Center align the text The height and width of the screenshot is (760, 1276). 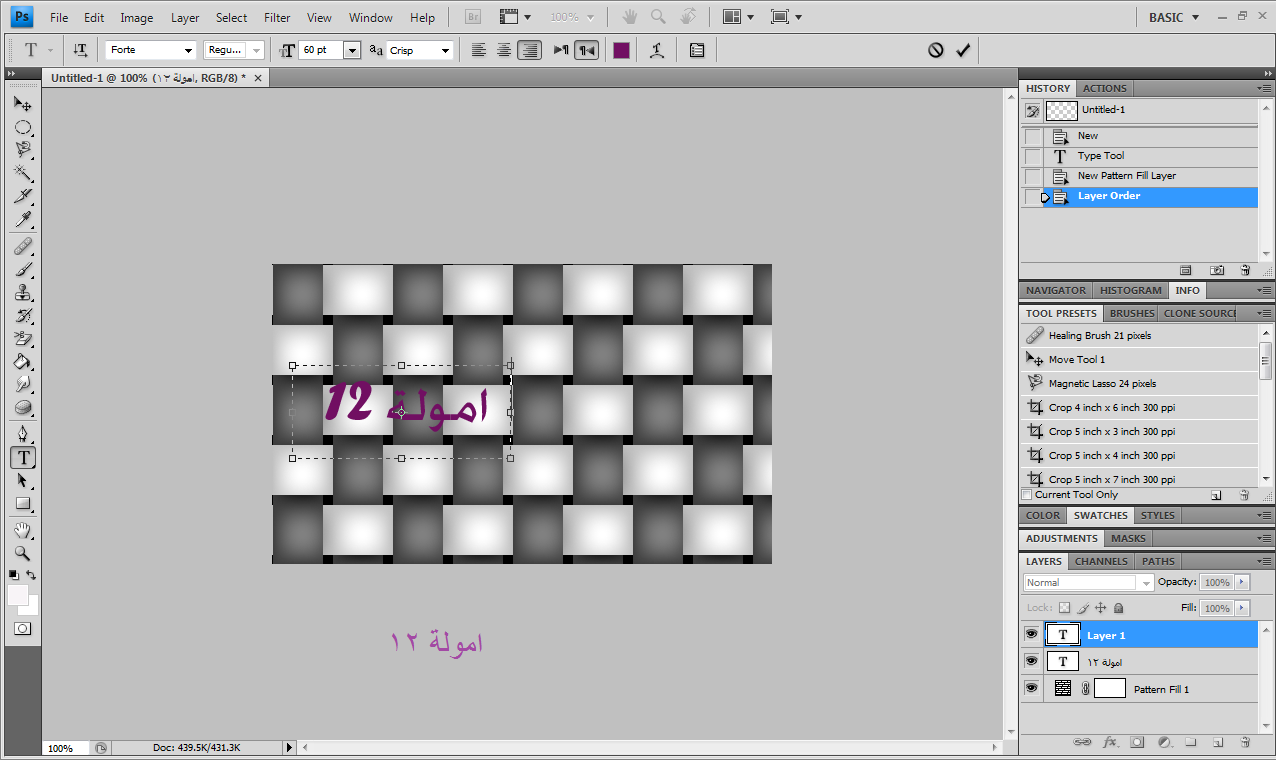[x=504, y=50]
